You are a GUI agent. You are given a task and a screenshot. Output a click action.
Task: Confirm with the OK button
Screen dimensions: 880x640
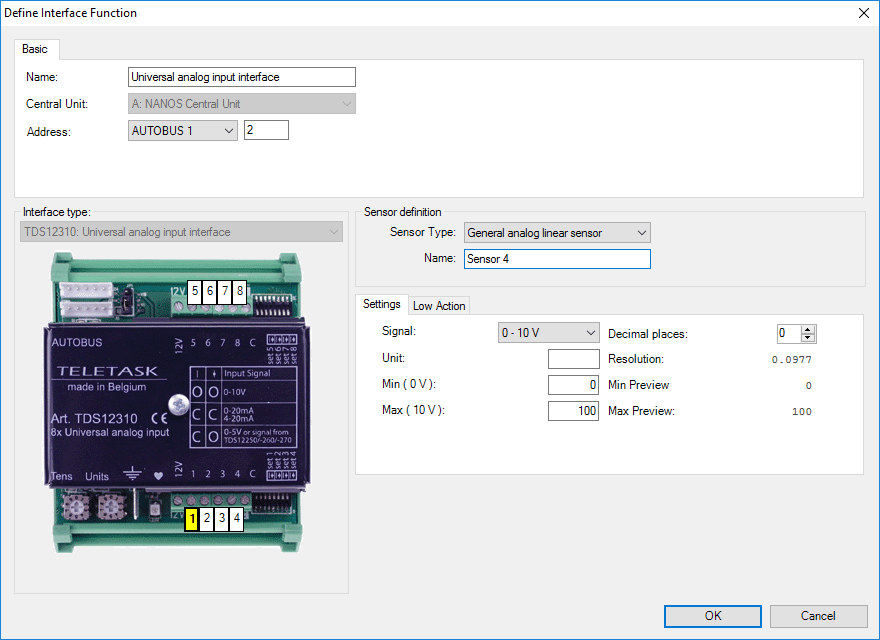click(713, 616)
